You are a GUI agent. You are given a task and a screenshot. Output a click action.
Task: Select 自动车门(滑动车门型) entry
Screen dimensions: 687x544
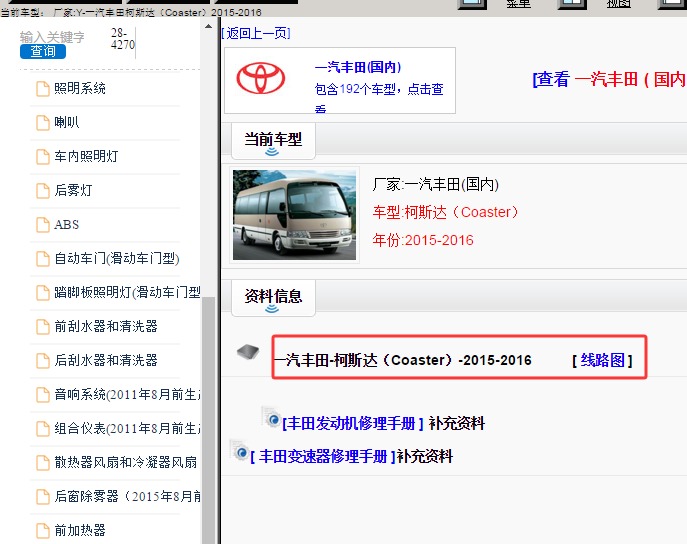[117, 258]
